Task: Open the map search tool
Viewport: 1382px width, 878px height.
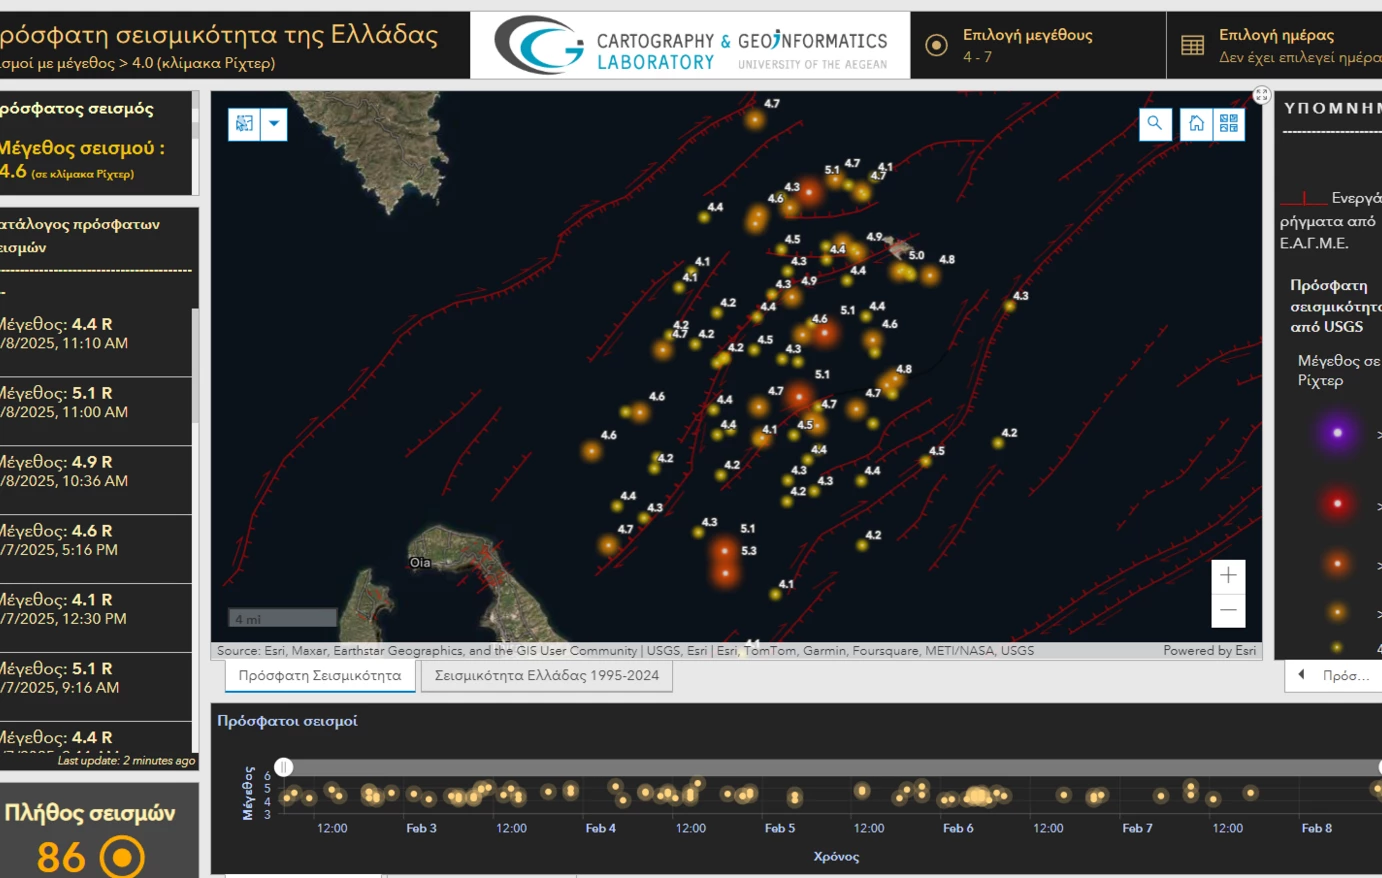Action: [1155, 123]
